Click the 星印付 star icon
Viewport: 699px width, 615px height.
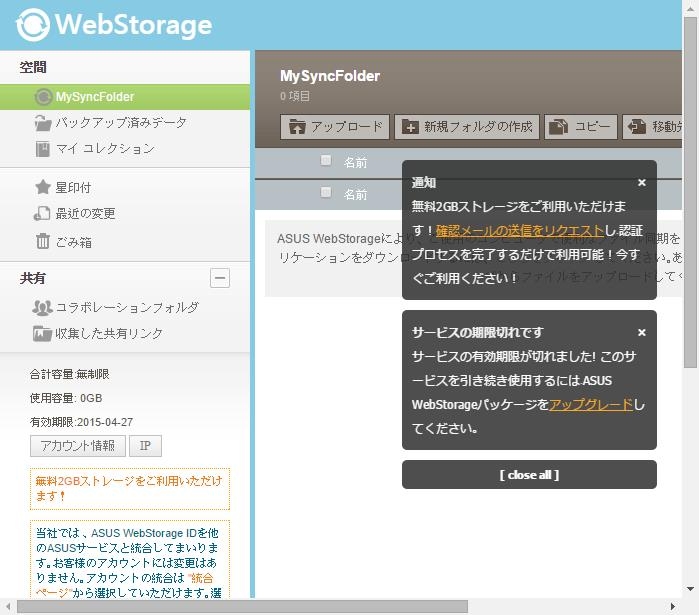point(43,187)
